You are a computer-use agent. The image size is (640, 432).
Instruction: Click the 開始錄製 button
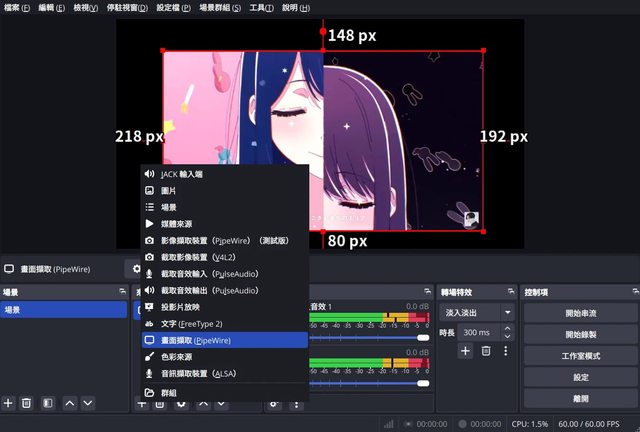click(580, 334)
